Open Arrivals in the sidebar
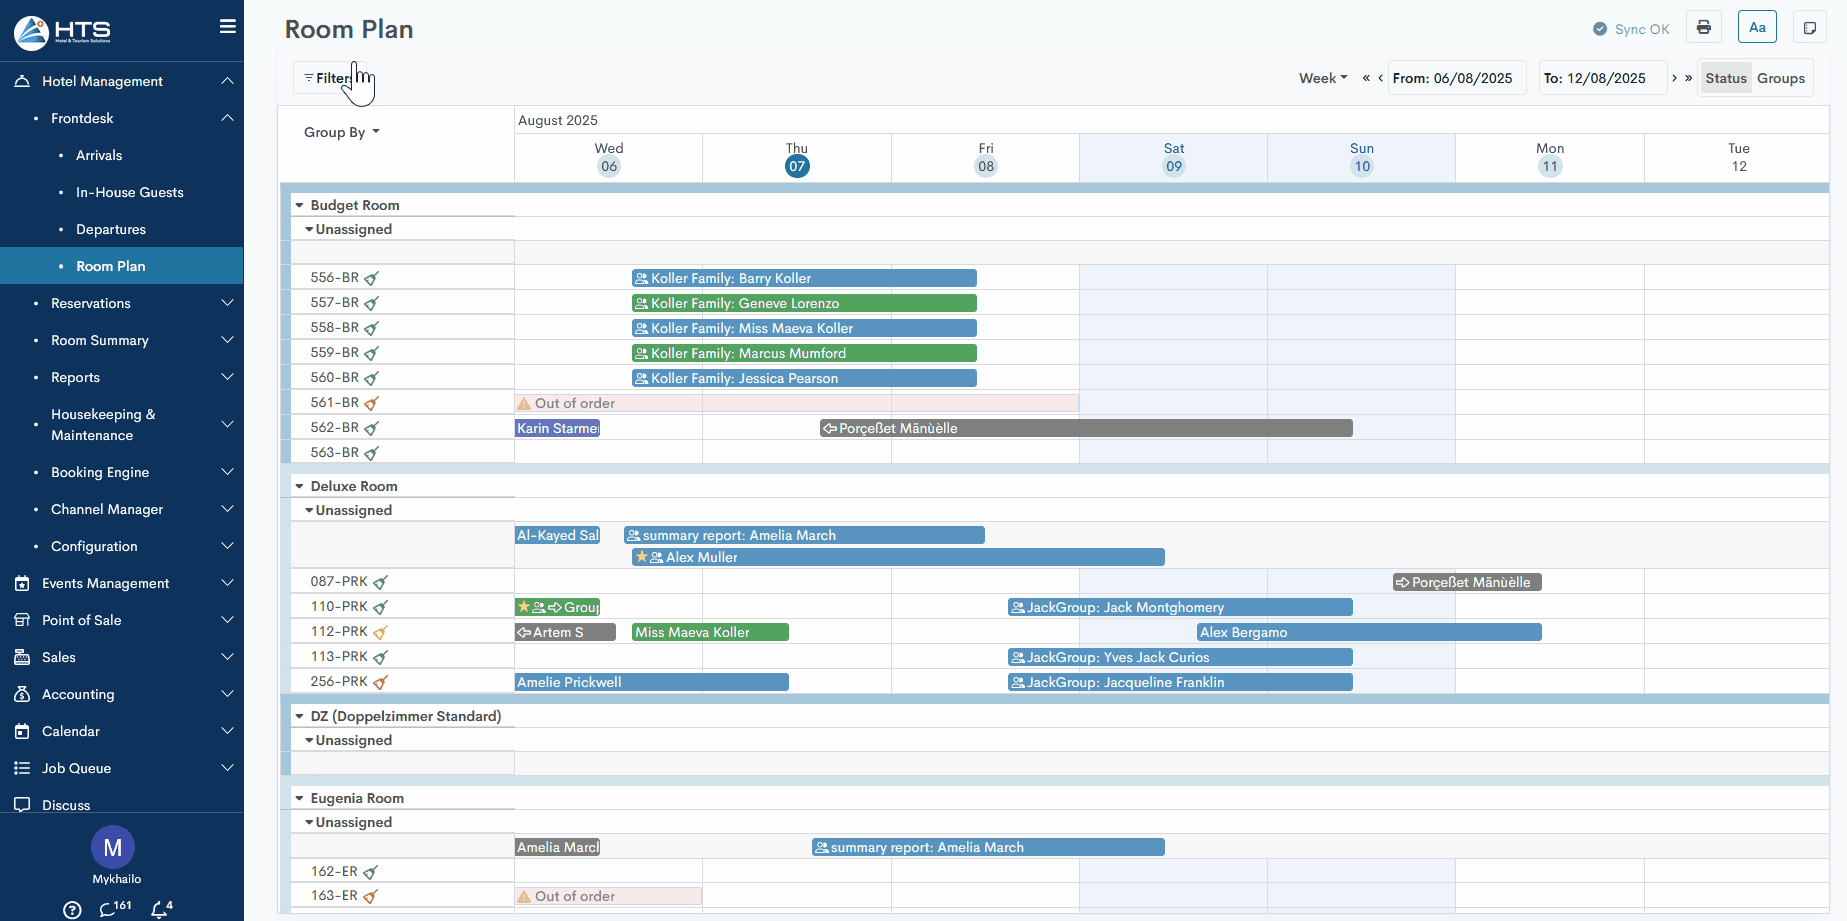Screen dimensions: 1847x921 99,155
